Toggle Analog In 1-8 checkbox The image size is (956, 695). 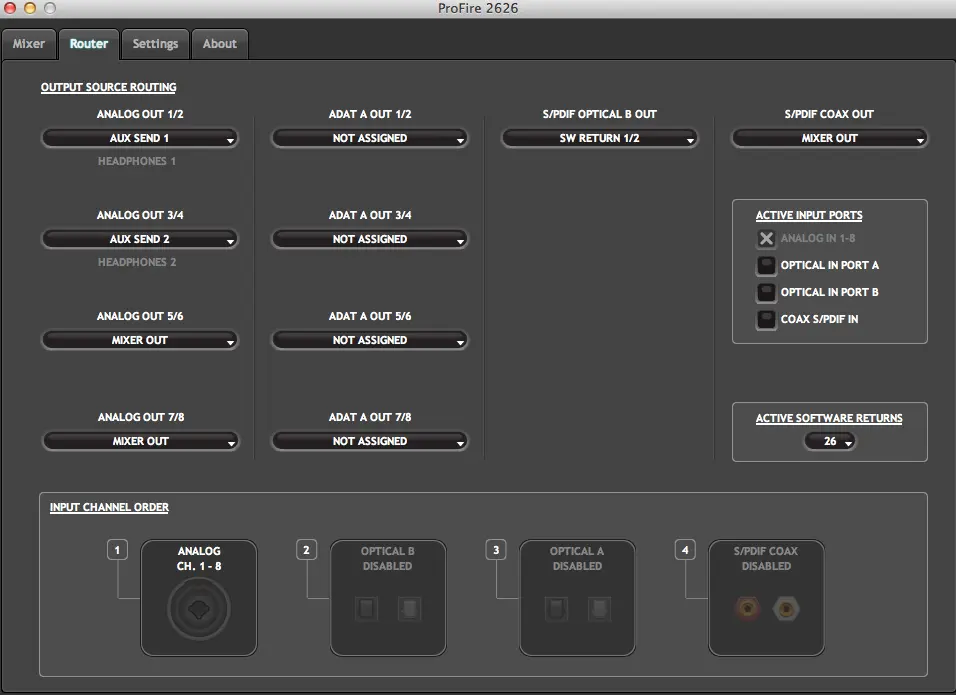(766, 238)
